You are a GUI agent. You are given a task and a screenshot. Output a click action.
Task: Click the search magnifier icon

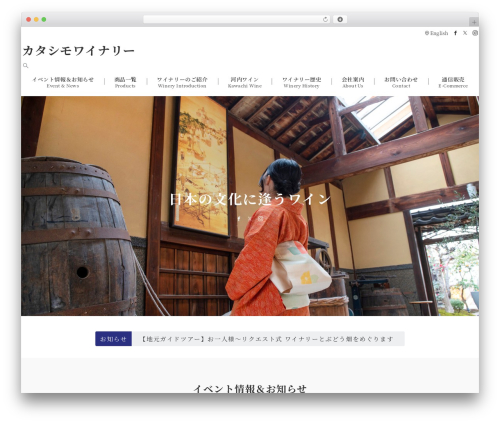point(26,66)
